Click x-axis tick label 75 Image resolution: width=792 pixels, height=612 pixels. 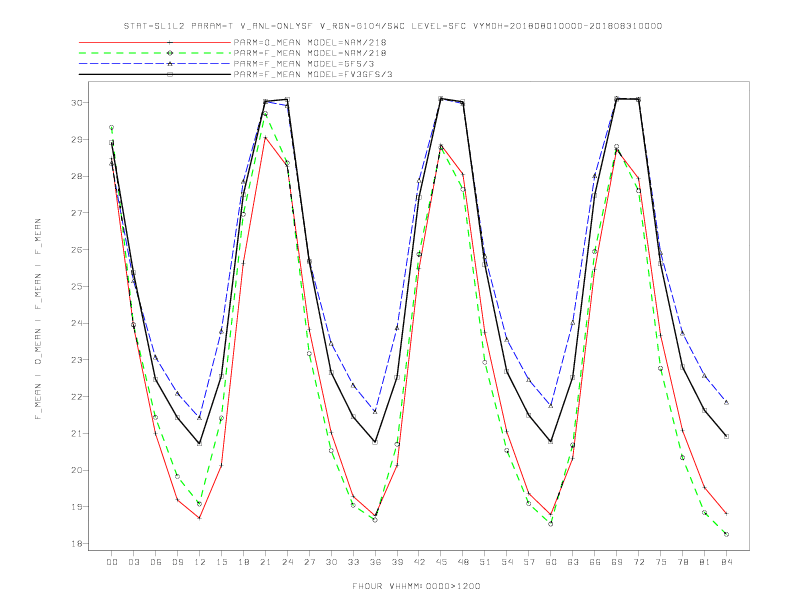click(661, 562)
